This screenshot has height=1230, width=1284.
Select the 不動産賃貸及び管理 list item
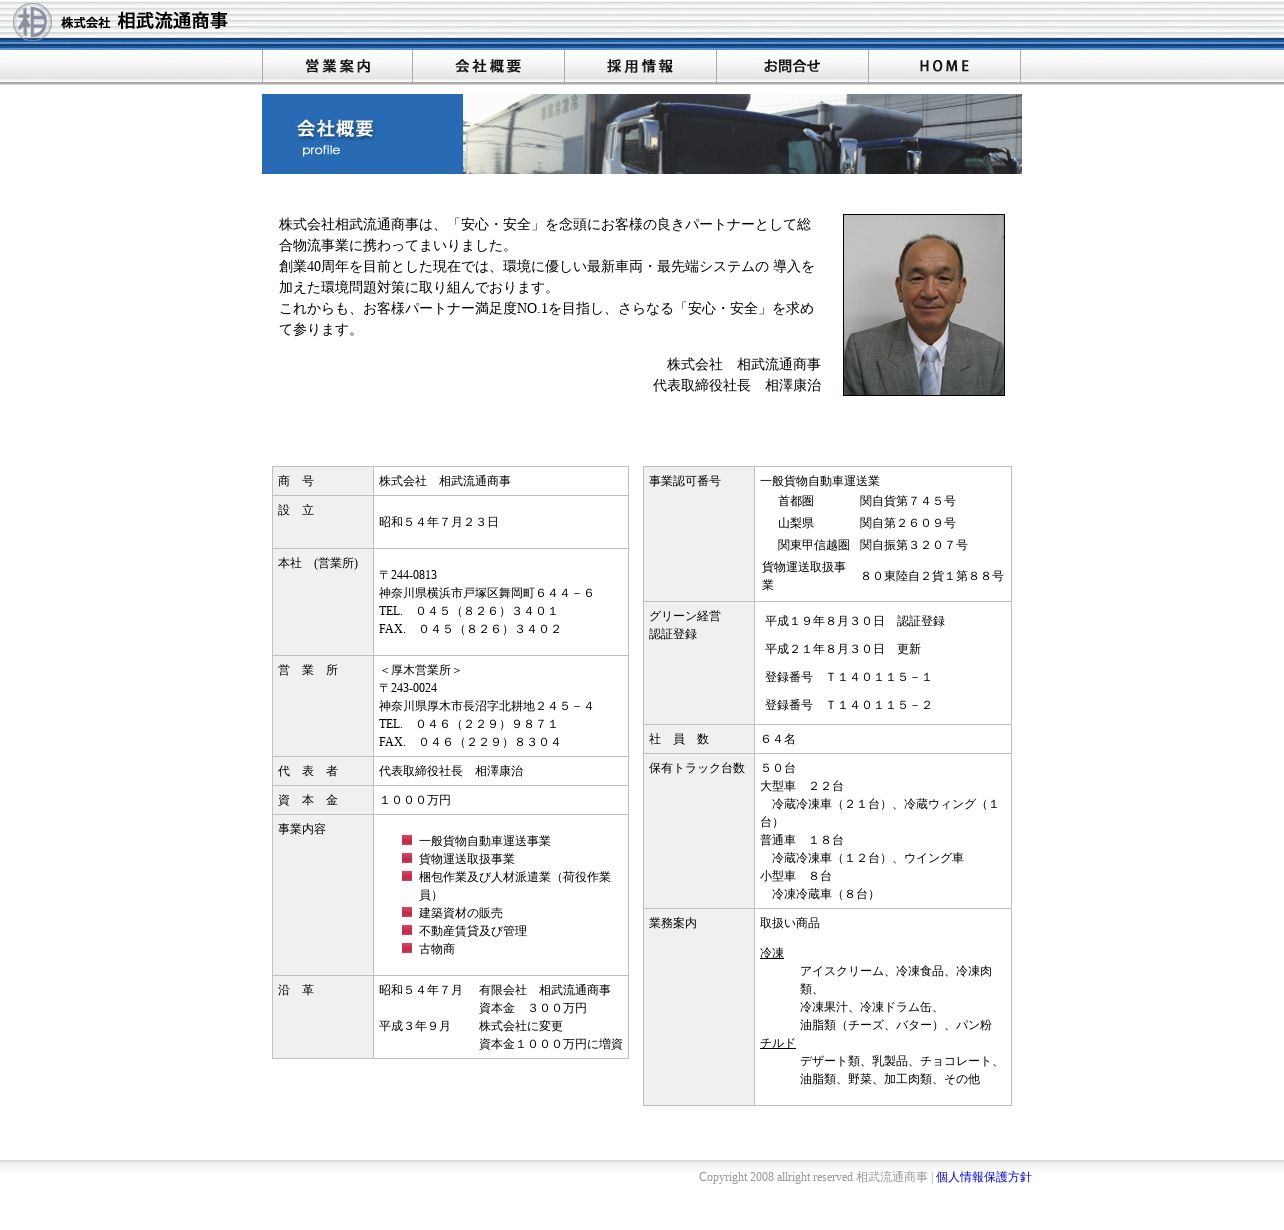coord(473,931)
